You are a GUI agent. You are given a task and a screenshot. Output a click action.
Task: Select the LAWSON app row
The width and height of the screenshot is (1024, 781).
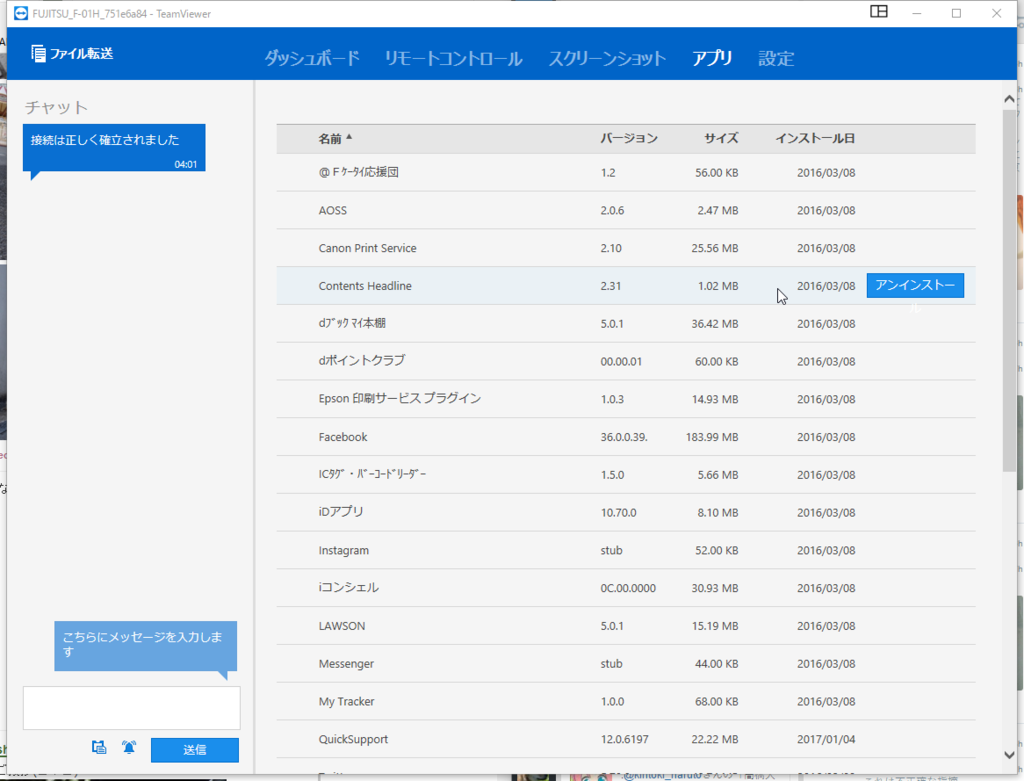click(626, 626)
